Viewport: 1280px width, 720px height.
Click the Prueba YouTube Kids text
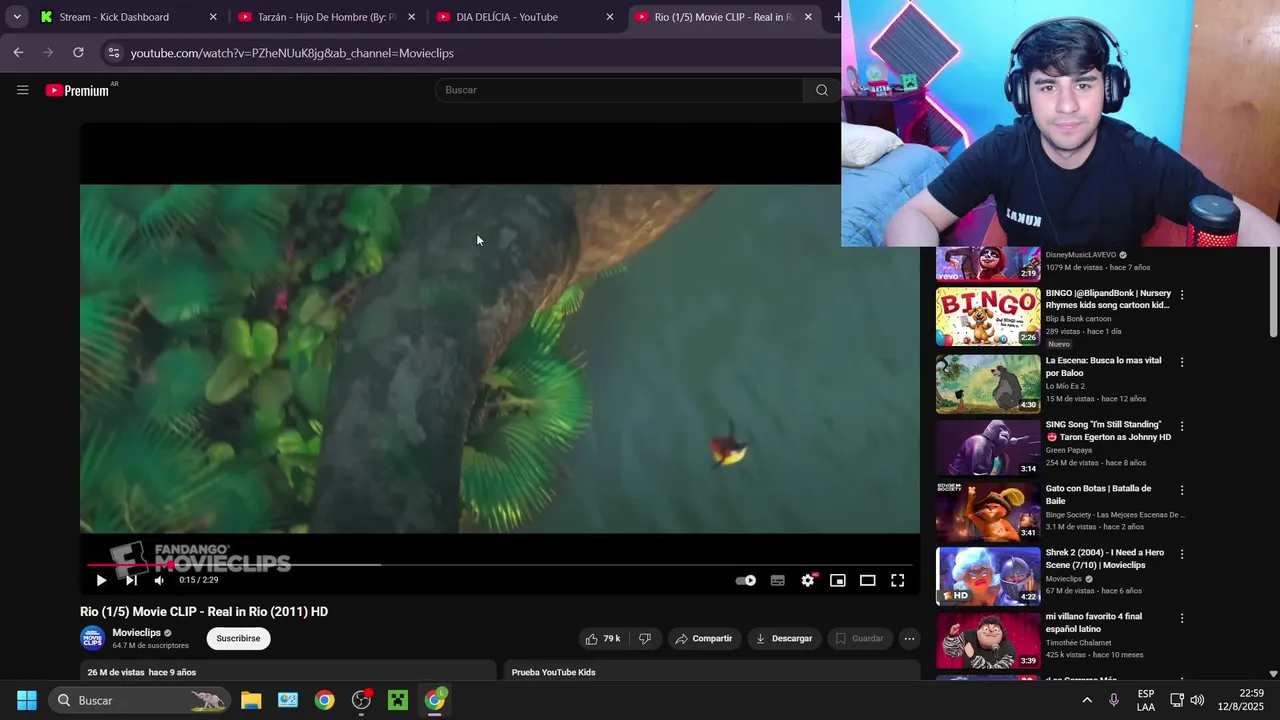553,672
